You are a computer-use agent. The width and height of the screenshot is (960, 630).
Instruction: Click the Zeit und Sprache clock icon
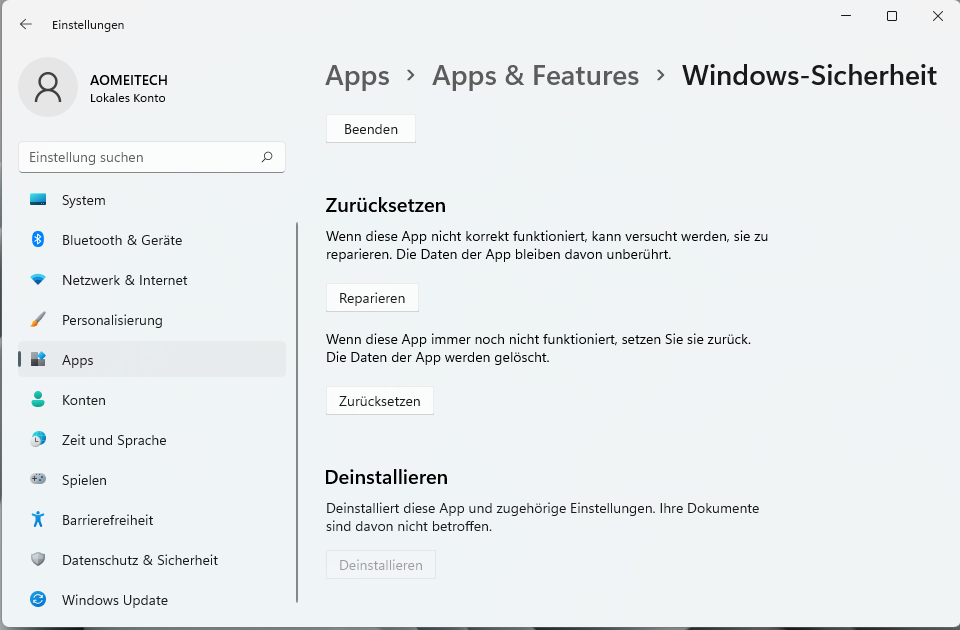[x=38, y=440]
